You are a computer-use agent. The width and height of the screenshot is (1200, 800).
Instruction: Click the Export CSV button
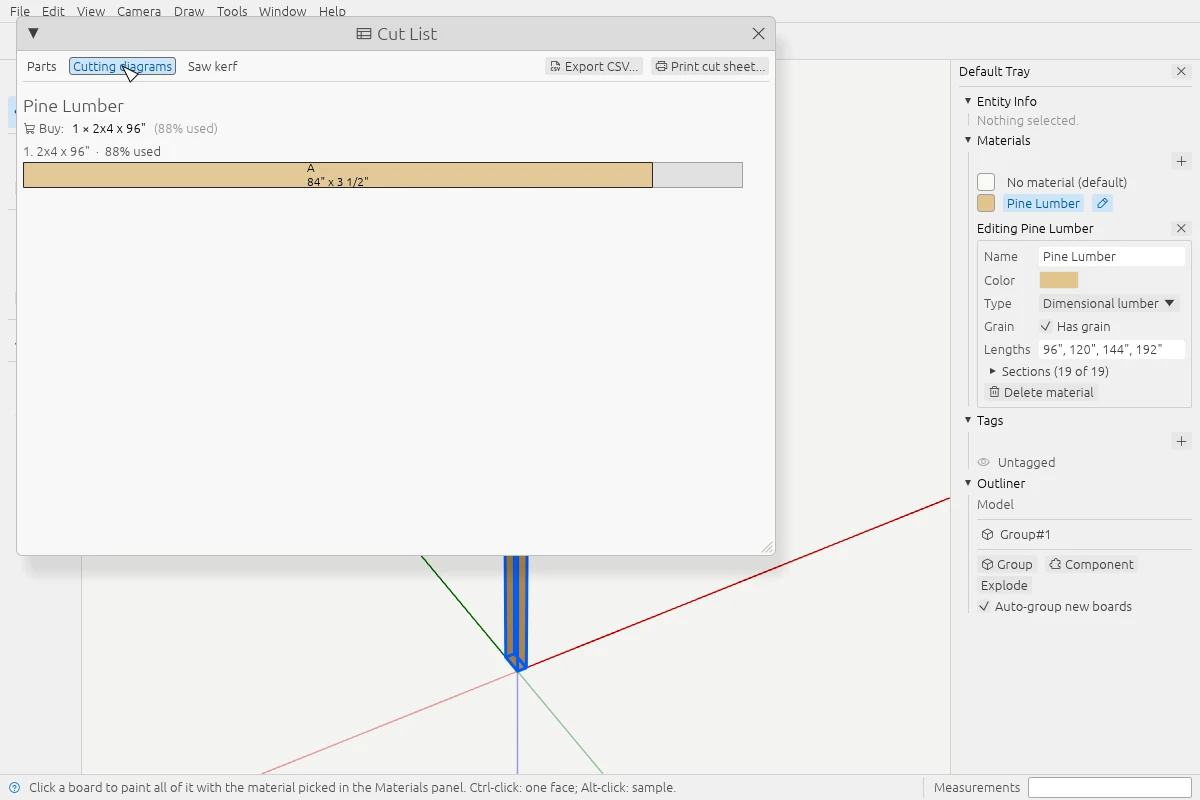pos(595,66)
